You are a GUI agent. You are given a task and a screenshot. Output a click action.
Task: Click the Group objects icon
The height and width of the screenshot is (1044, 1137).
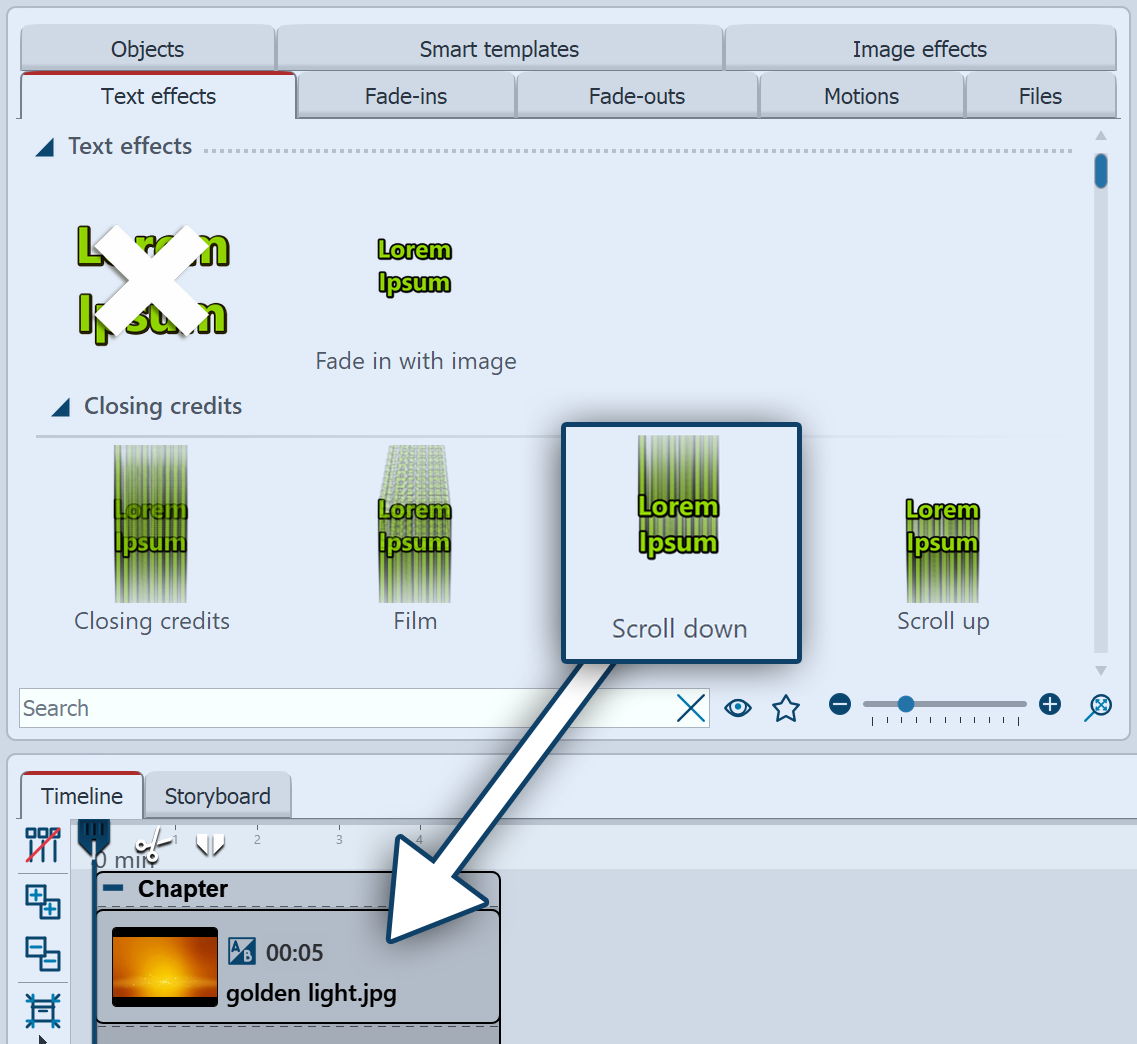coord(44,903)
